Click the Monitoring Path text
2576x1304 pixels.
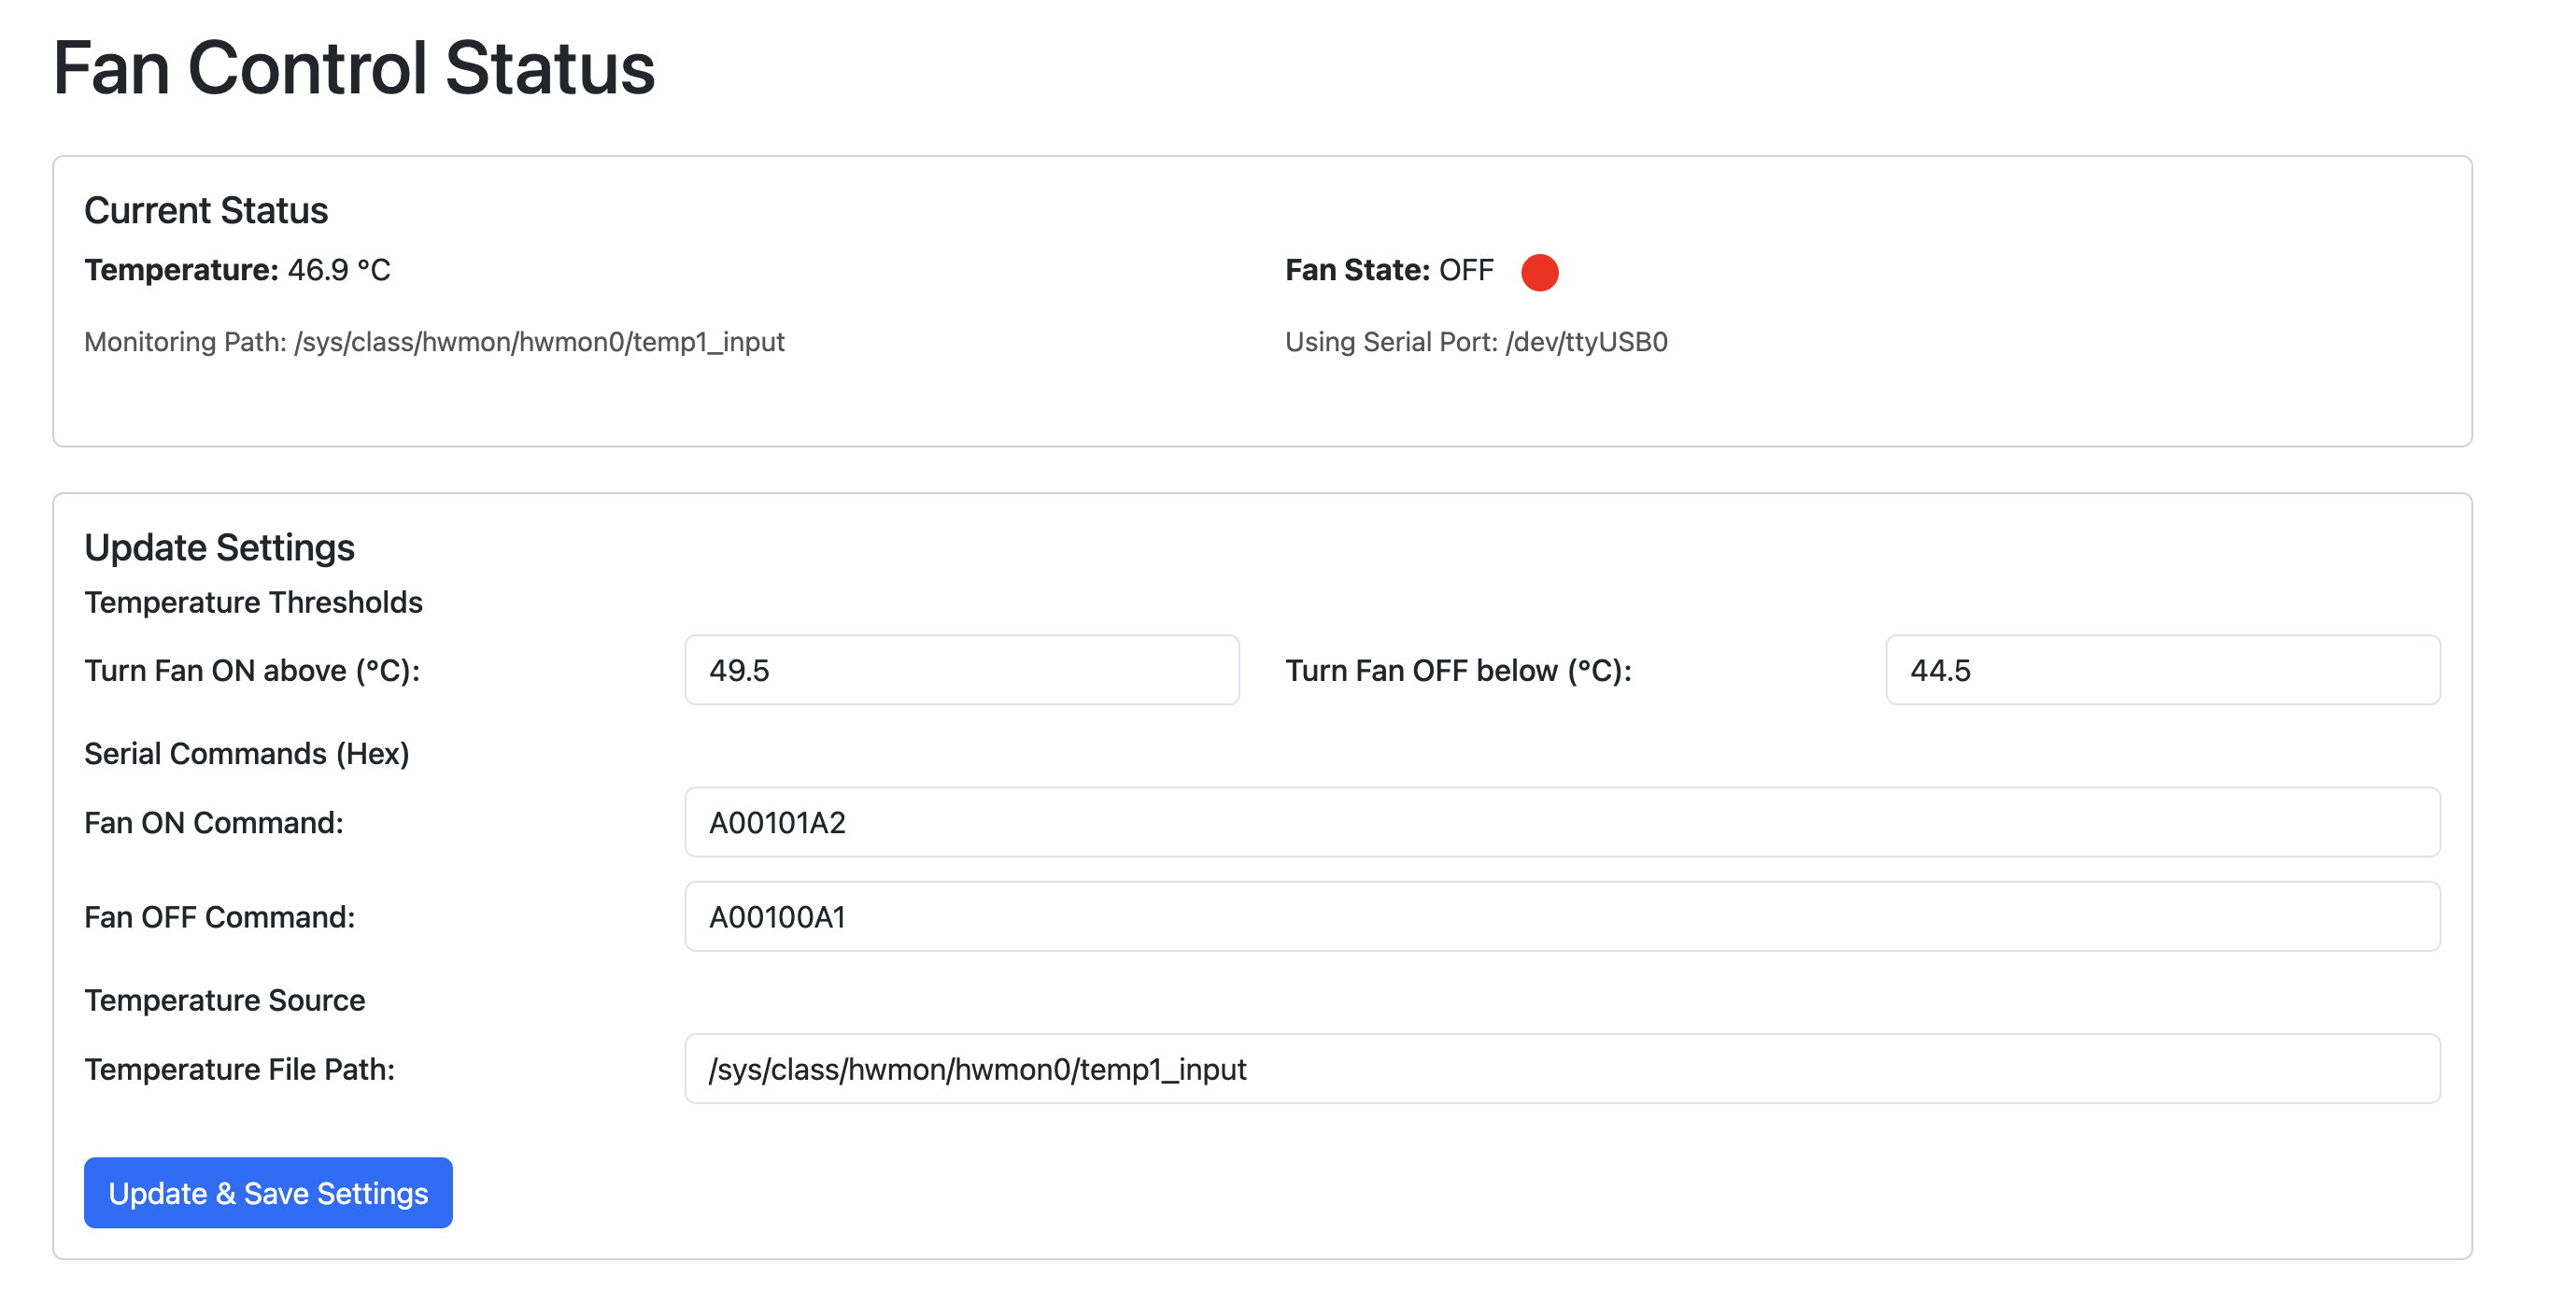[x=434, y=342]
